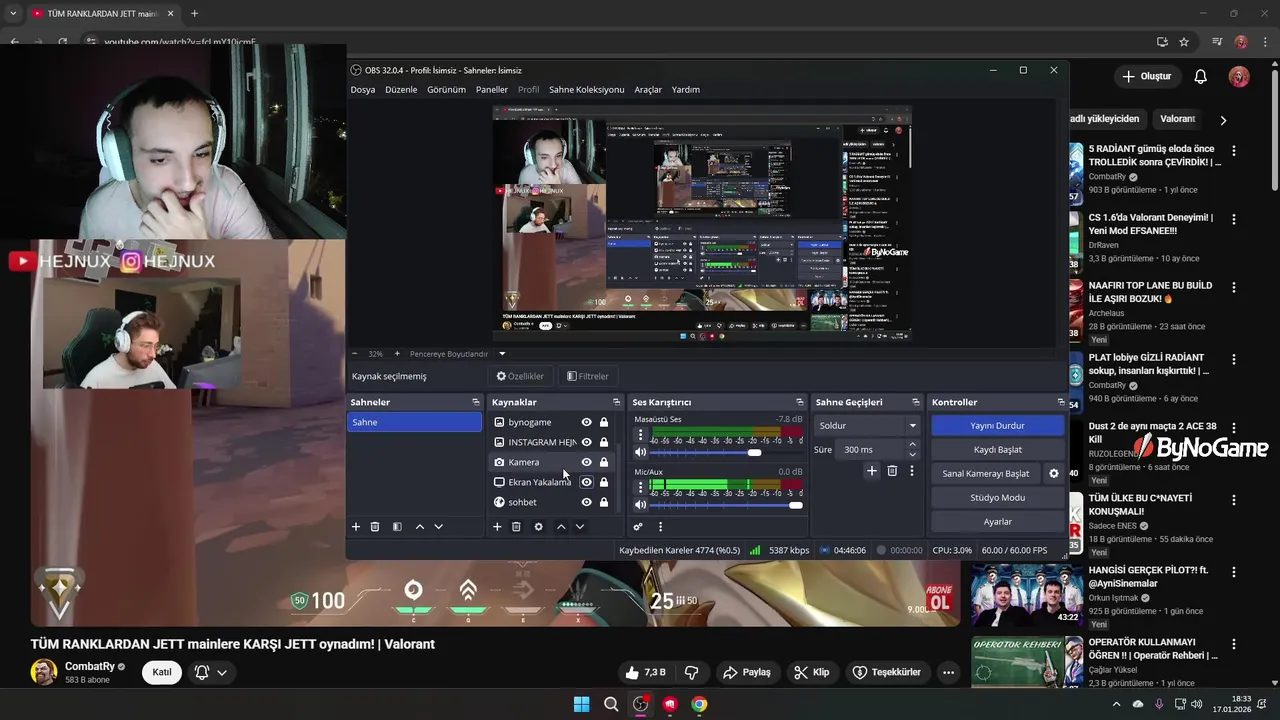Viewport: 1280px width, 720px height.
Task: Move scene down in Sahneler panel
Action: pyautogui.click(x=438, y=527)
